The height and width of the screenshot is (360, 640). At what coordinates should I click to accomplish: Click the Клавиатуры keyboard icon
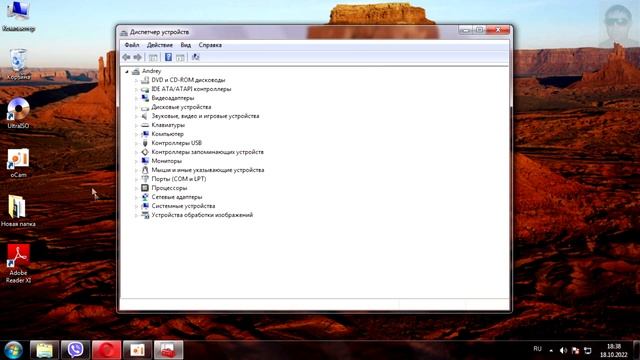pos(145,125)
